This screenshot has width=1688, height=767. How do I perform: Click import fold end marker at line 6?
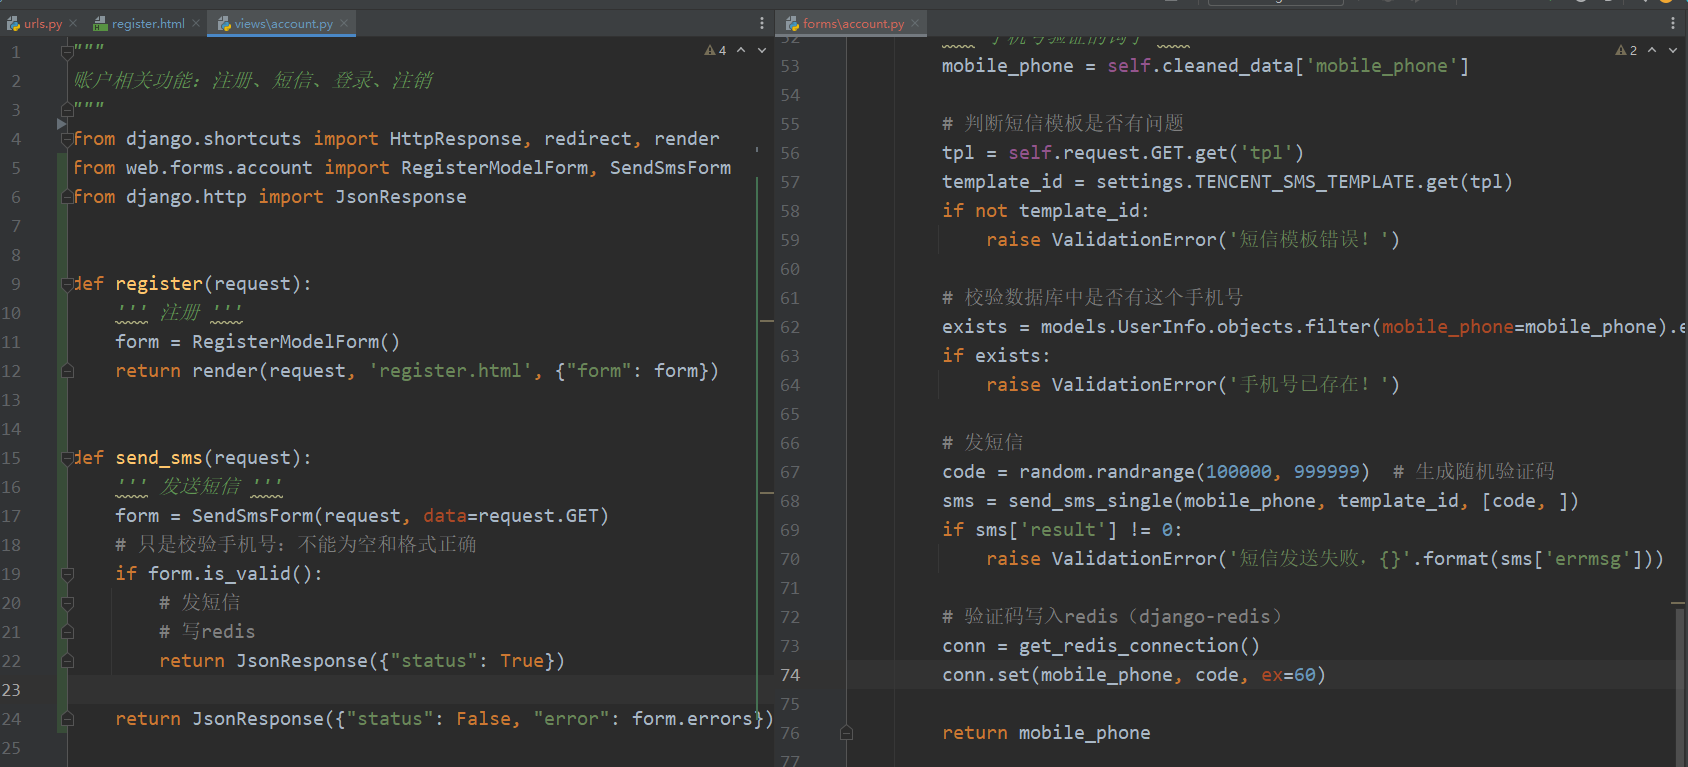[67, 197]
